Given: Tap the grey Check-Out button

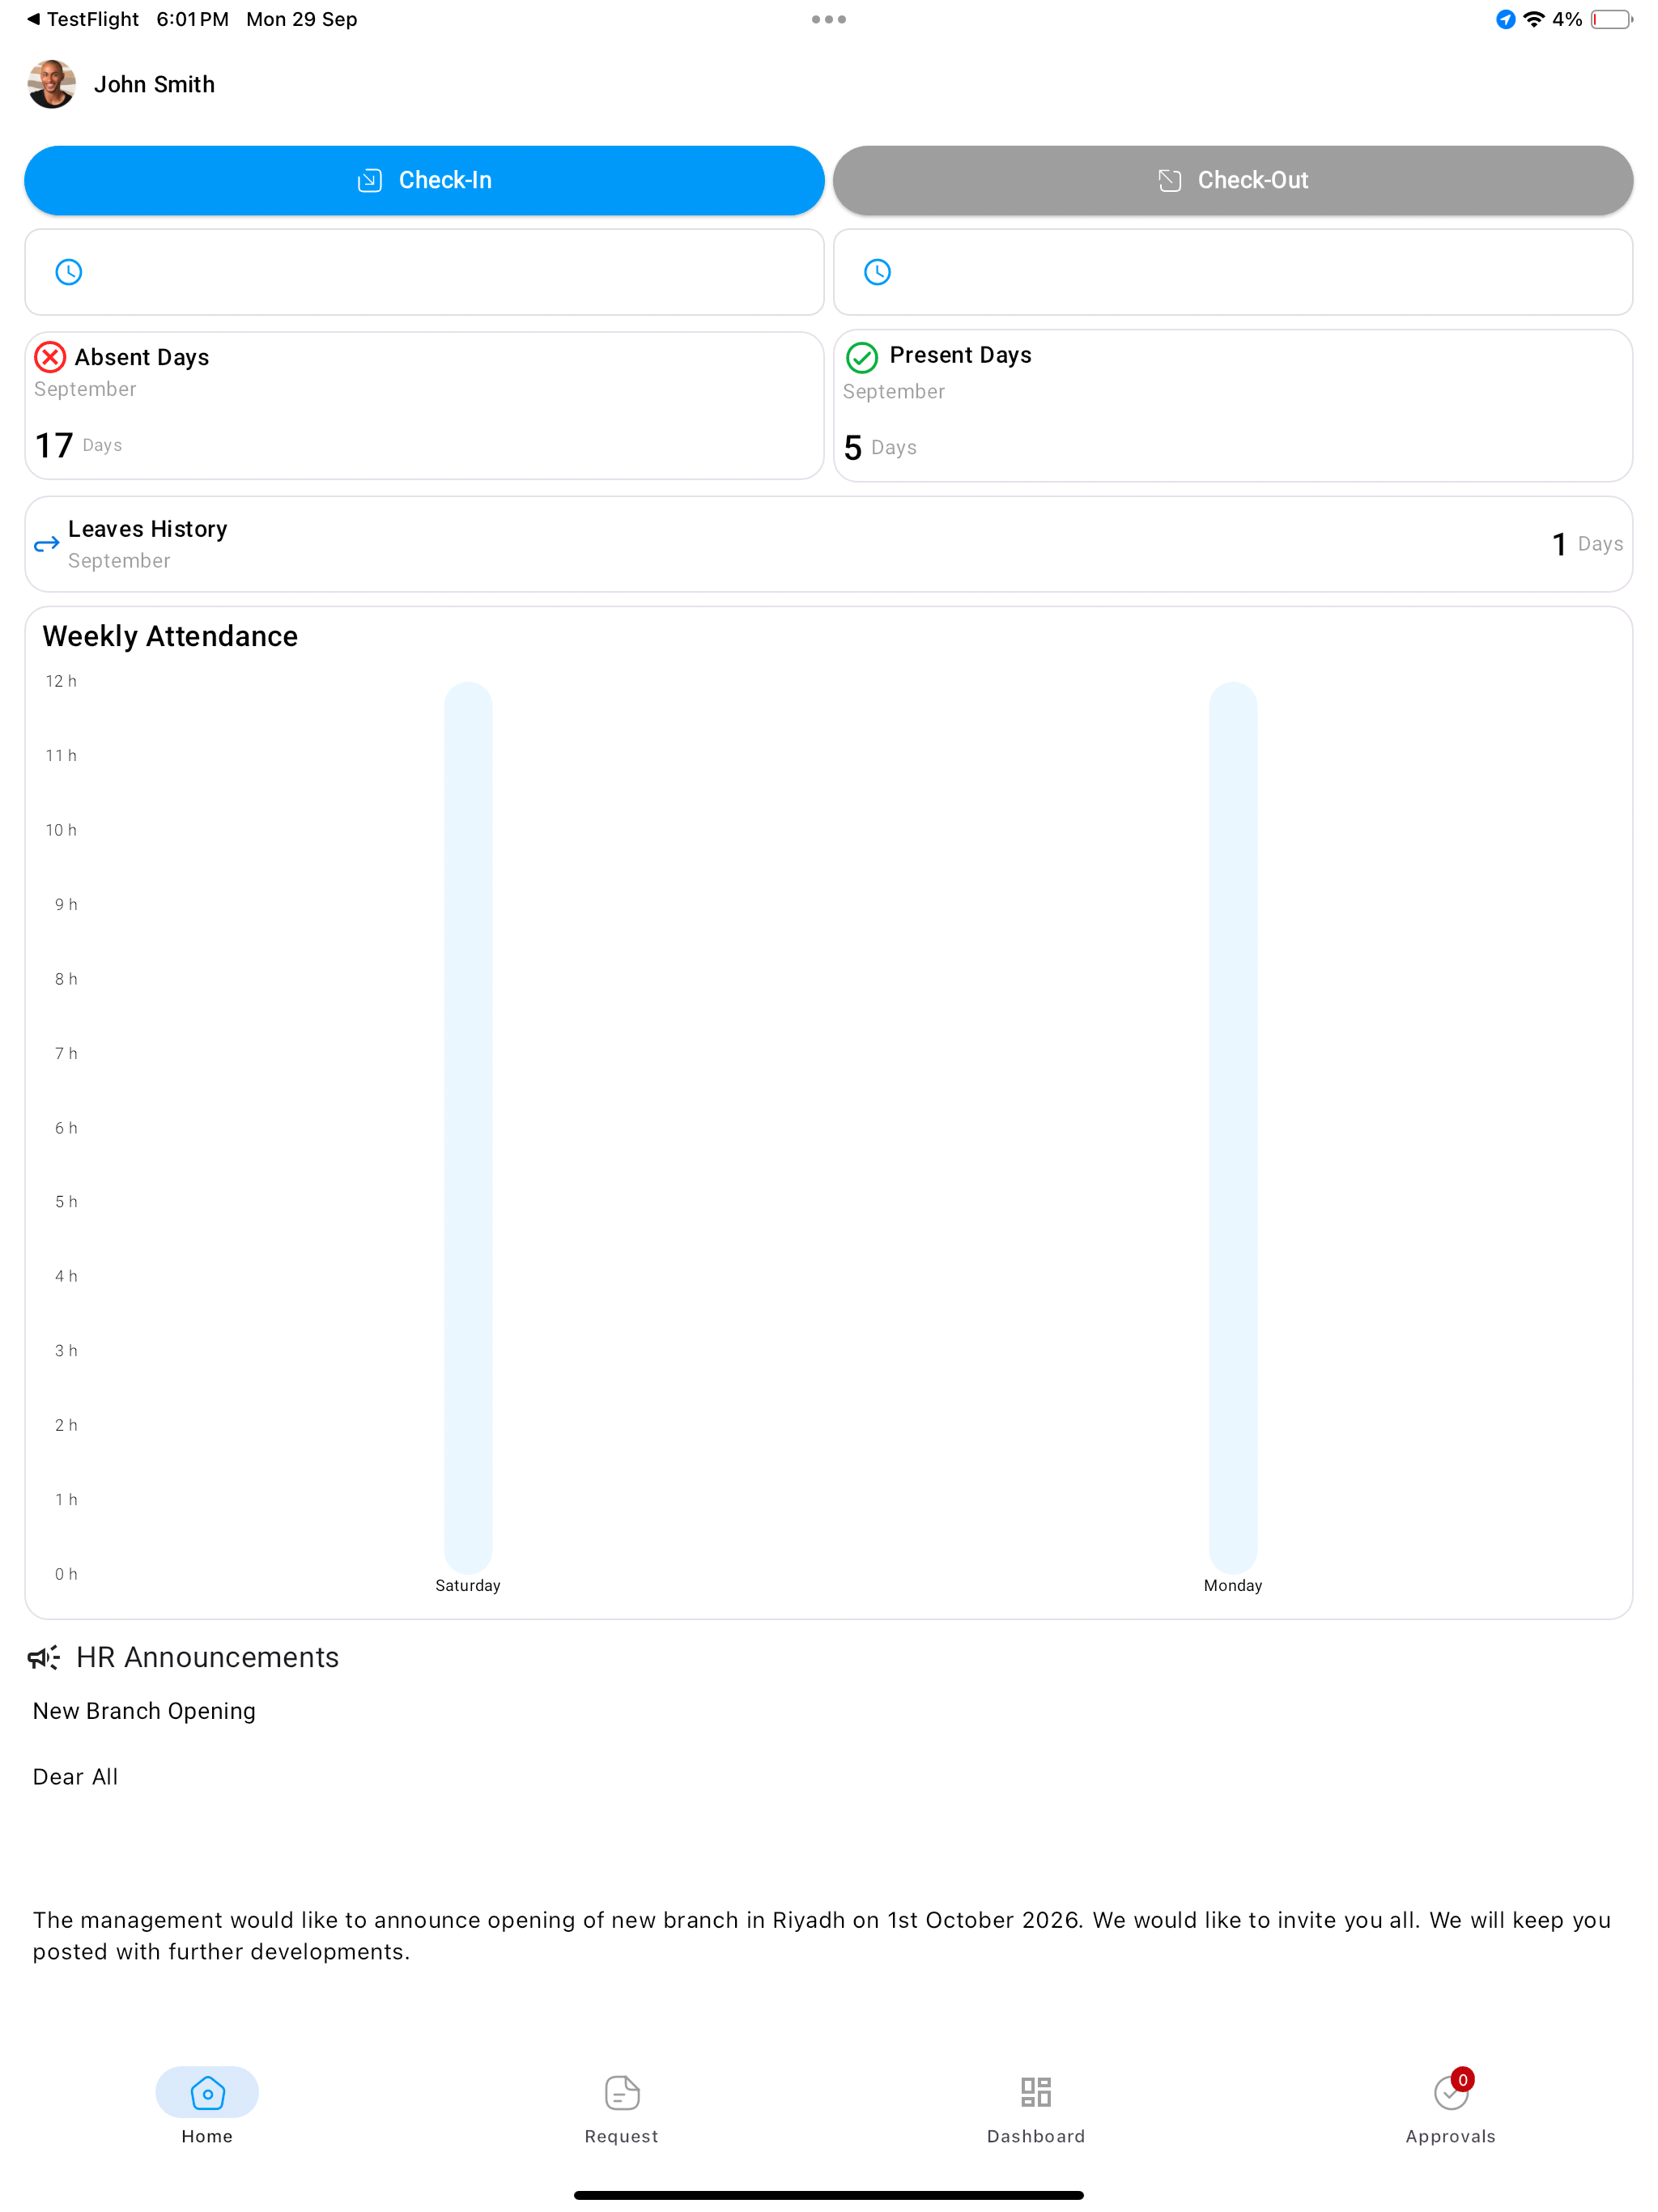Looking at the screenshot, I should 1233,180.
